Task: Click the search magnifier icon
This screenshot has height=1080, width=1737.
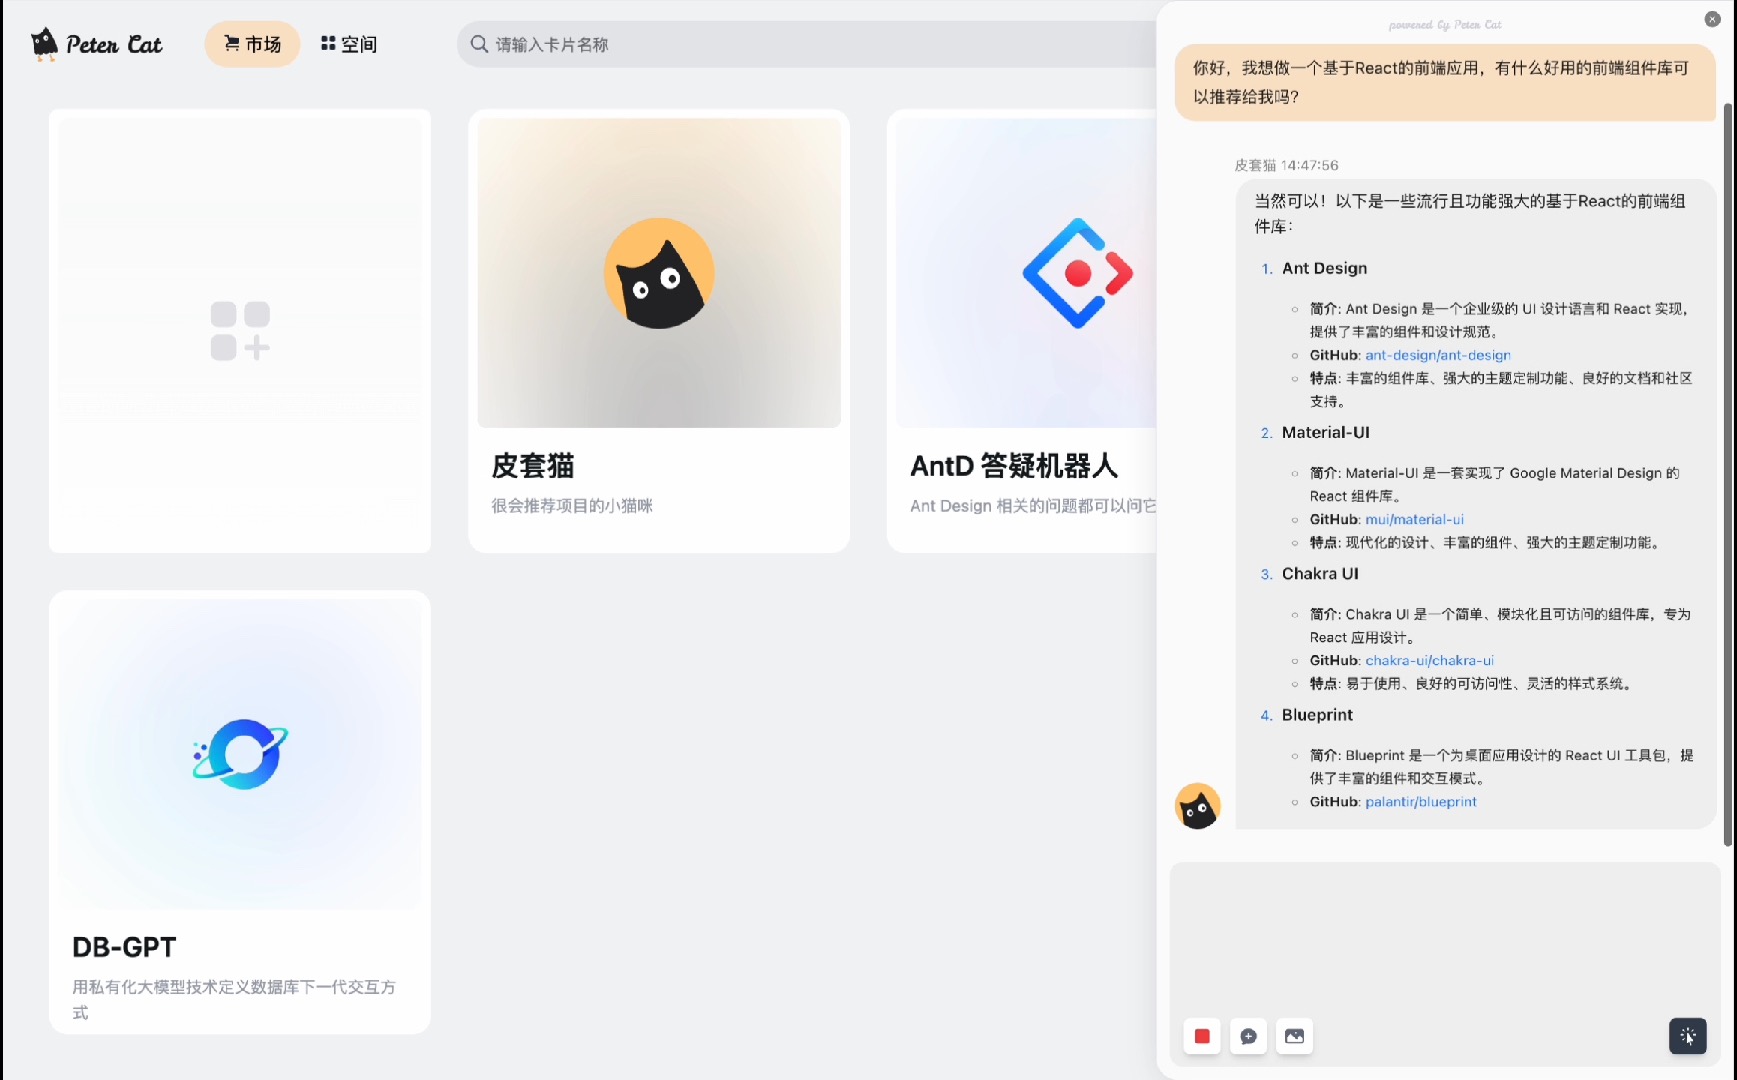Action: (x=479, y=44)
